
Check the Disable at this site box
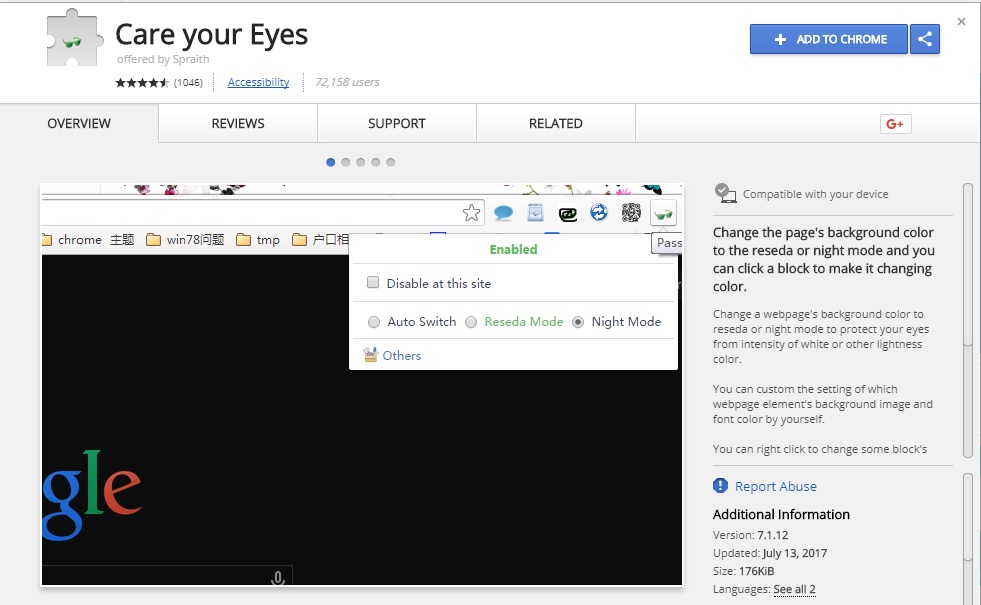click(373, 282)
